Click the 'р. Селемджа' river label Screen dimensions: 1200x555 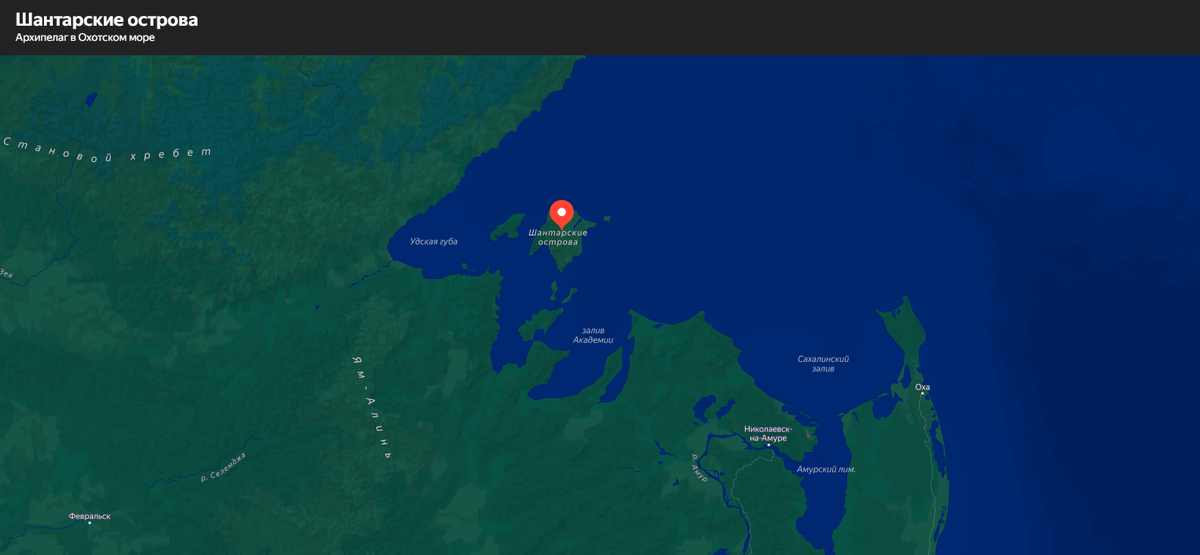(x=222, y=468)
